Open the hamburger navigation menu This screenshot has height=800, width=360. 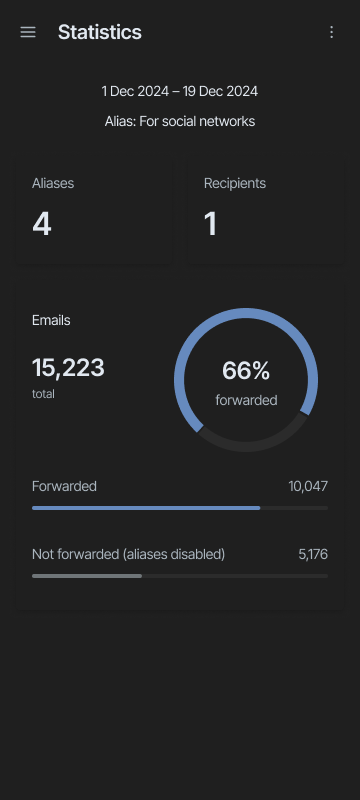[28, 32]
